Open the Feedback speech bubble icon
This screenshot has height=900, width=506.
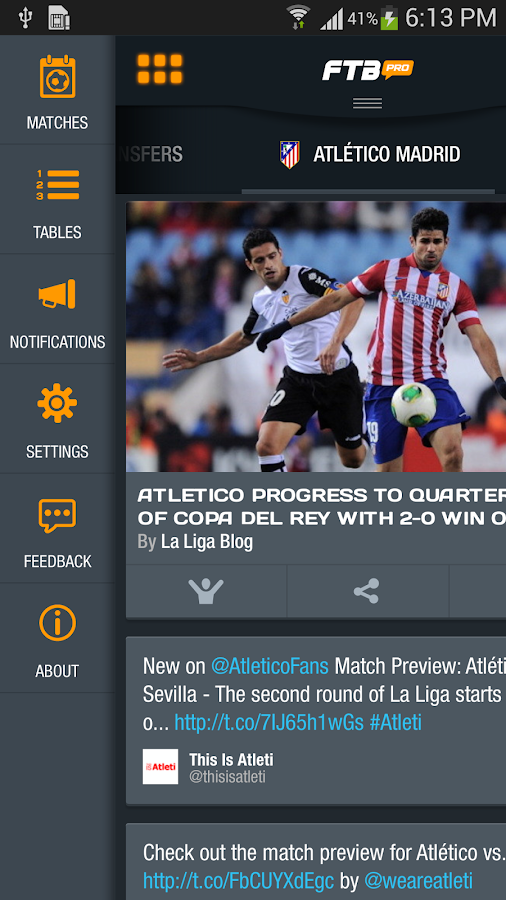(57, 515)
